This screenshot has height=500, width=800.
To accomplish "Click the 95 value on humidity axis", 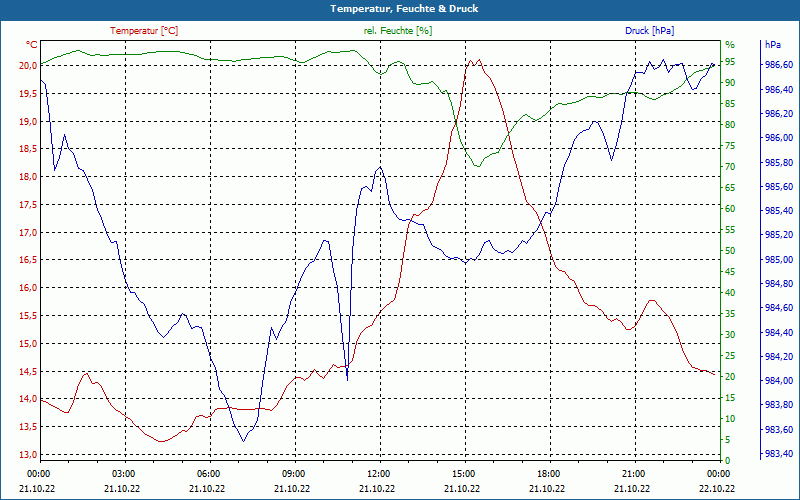I will click(x=730, y=62).
